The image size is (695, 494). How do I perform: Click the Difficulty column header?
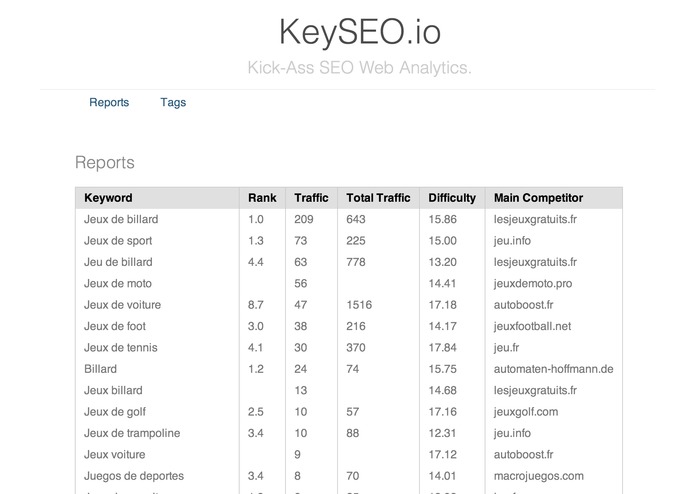[x=452, y=198]
